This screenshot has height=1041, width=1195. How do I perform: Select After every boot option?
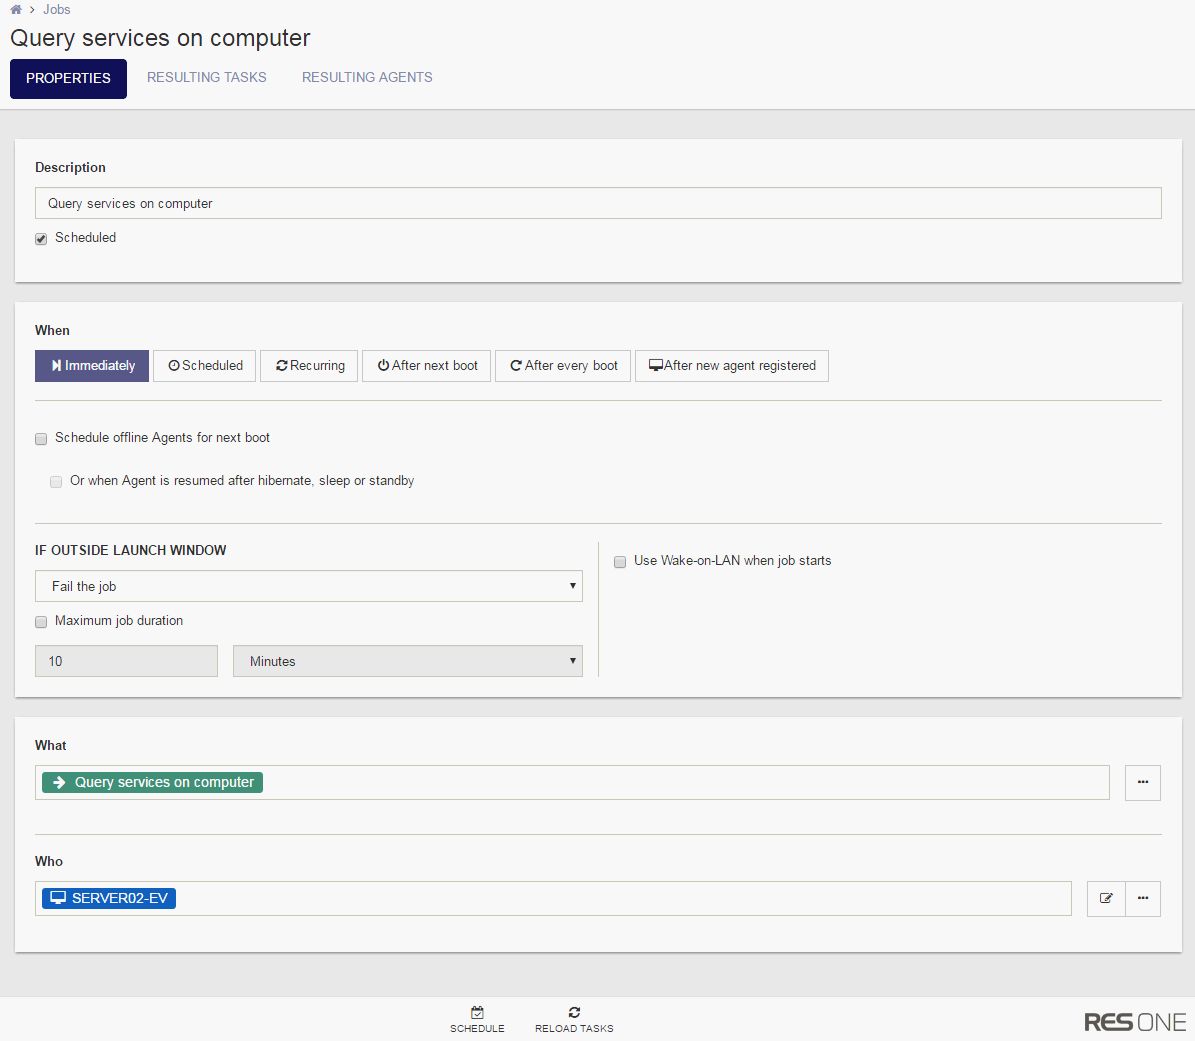(563, 366)
